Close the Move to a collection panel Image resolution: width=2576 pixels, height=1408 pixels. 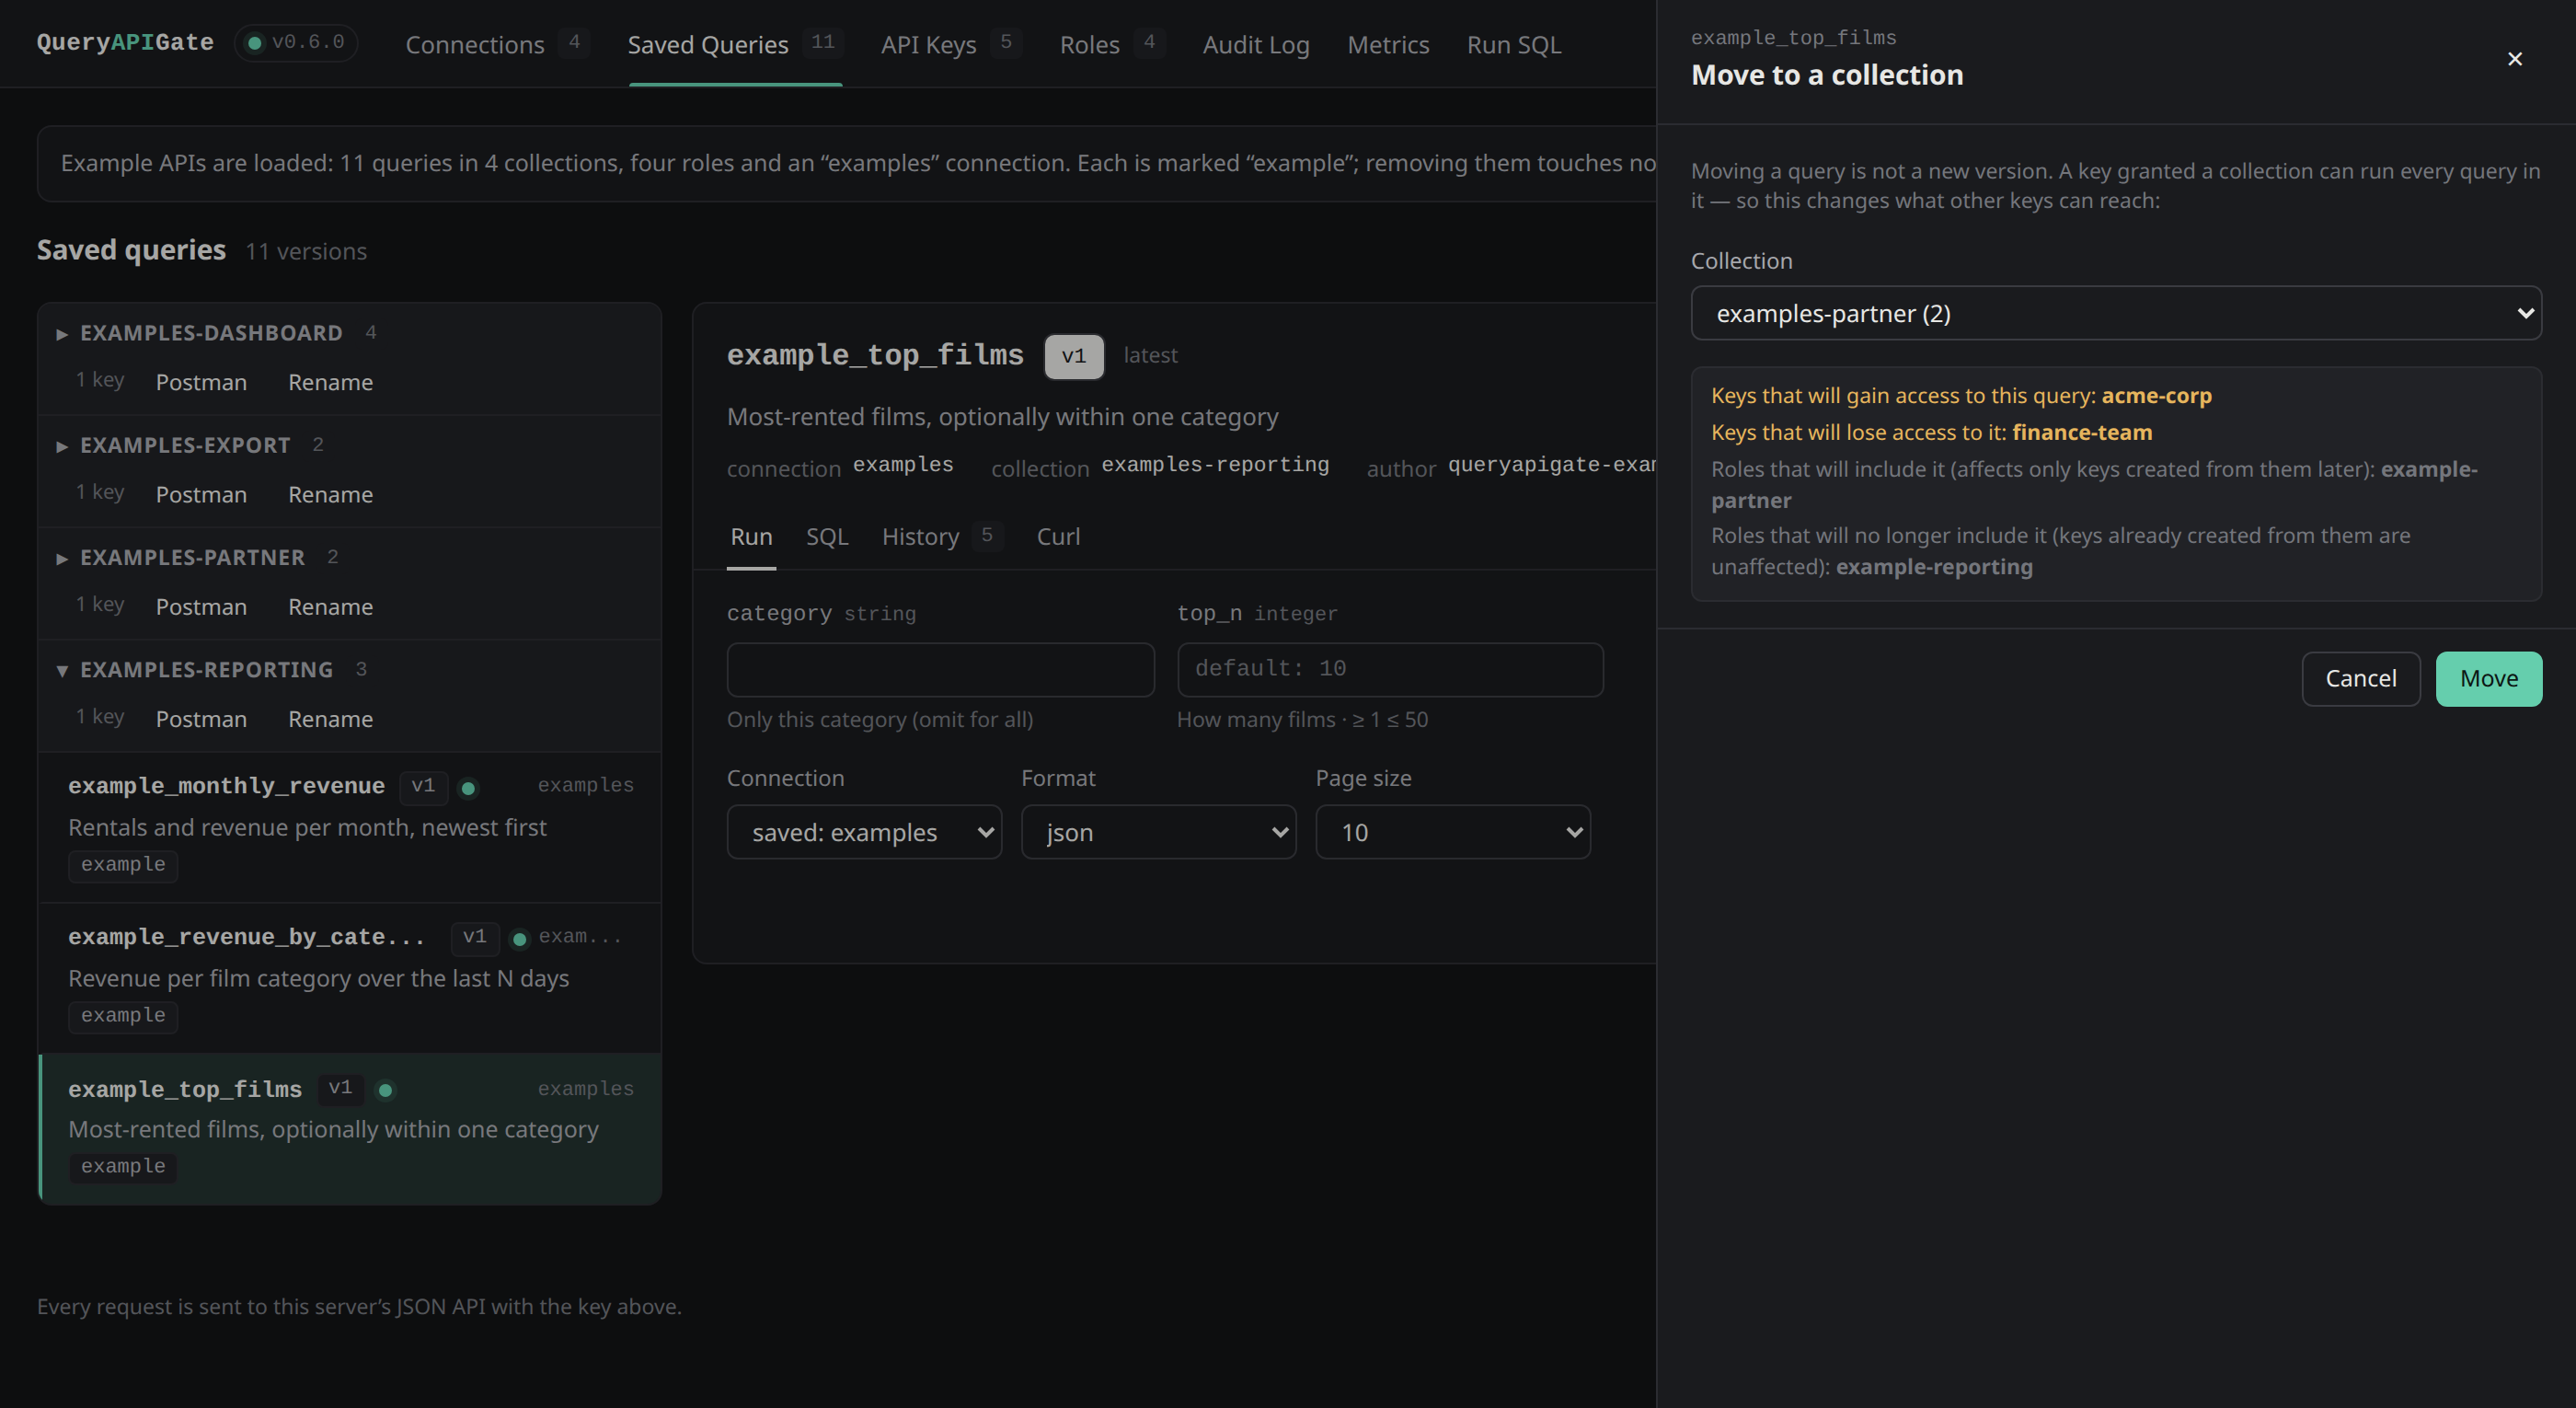pos(2514,59)
